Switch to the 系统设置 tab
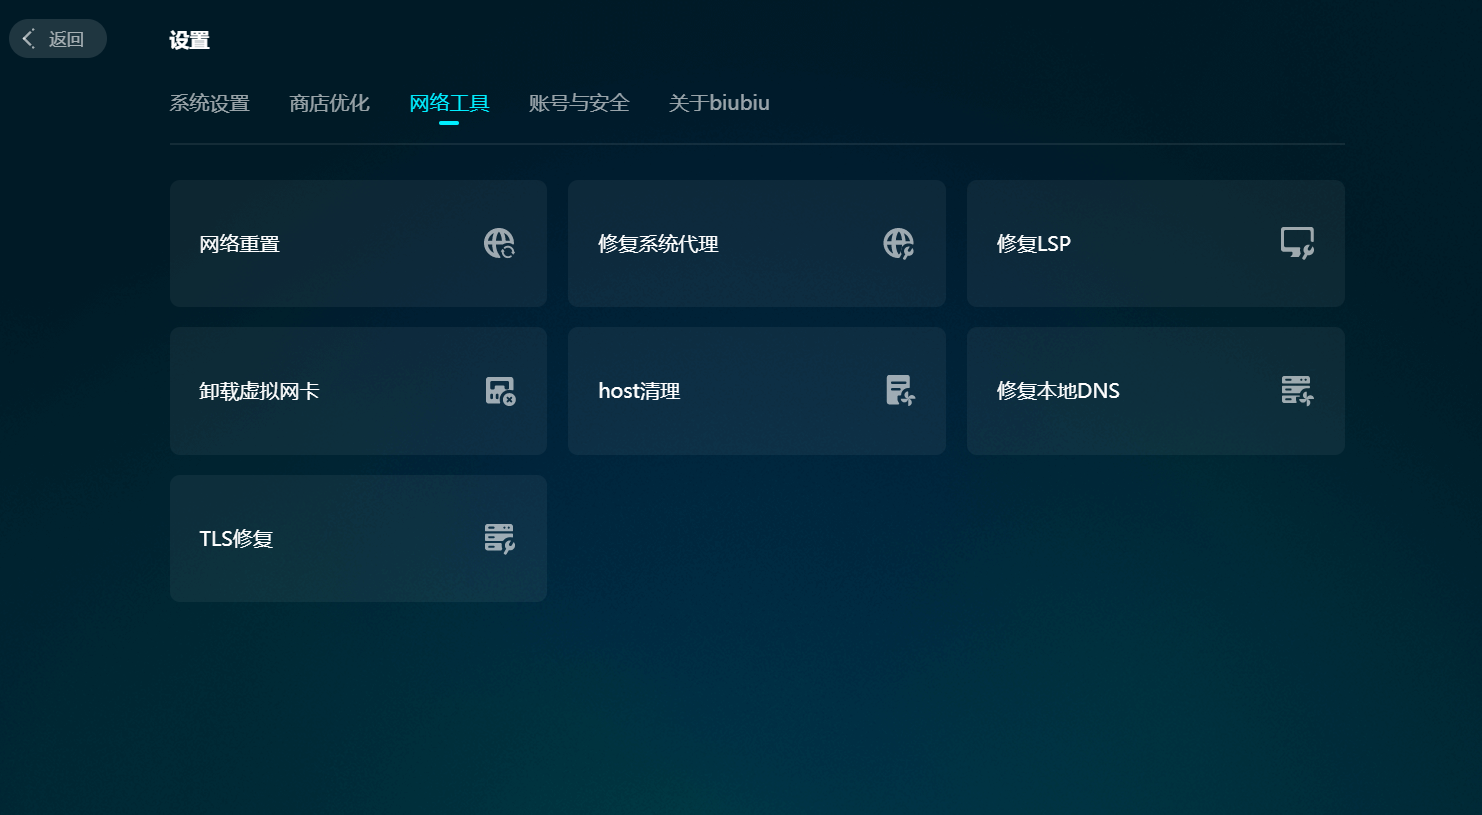 click(209, 103)
